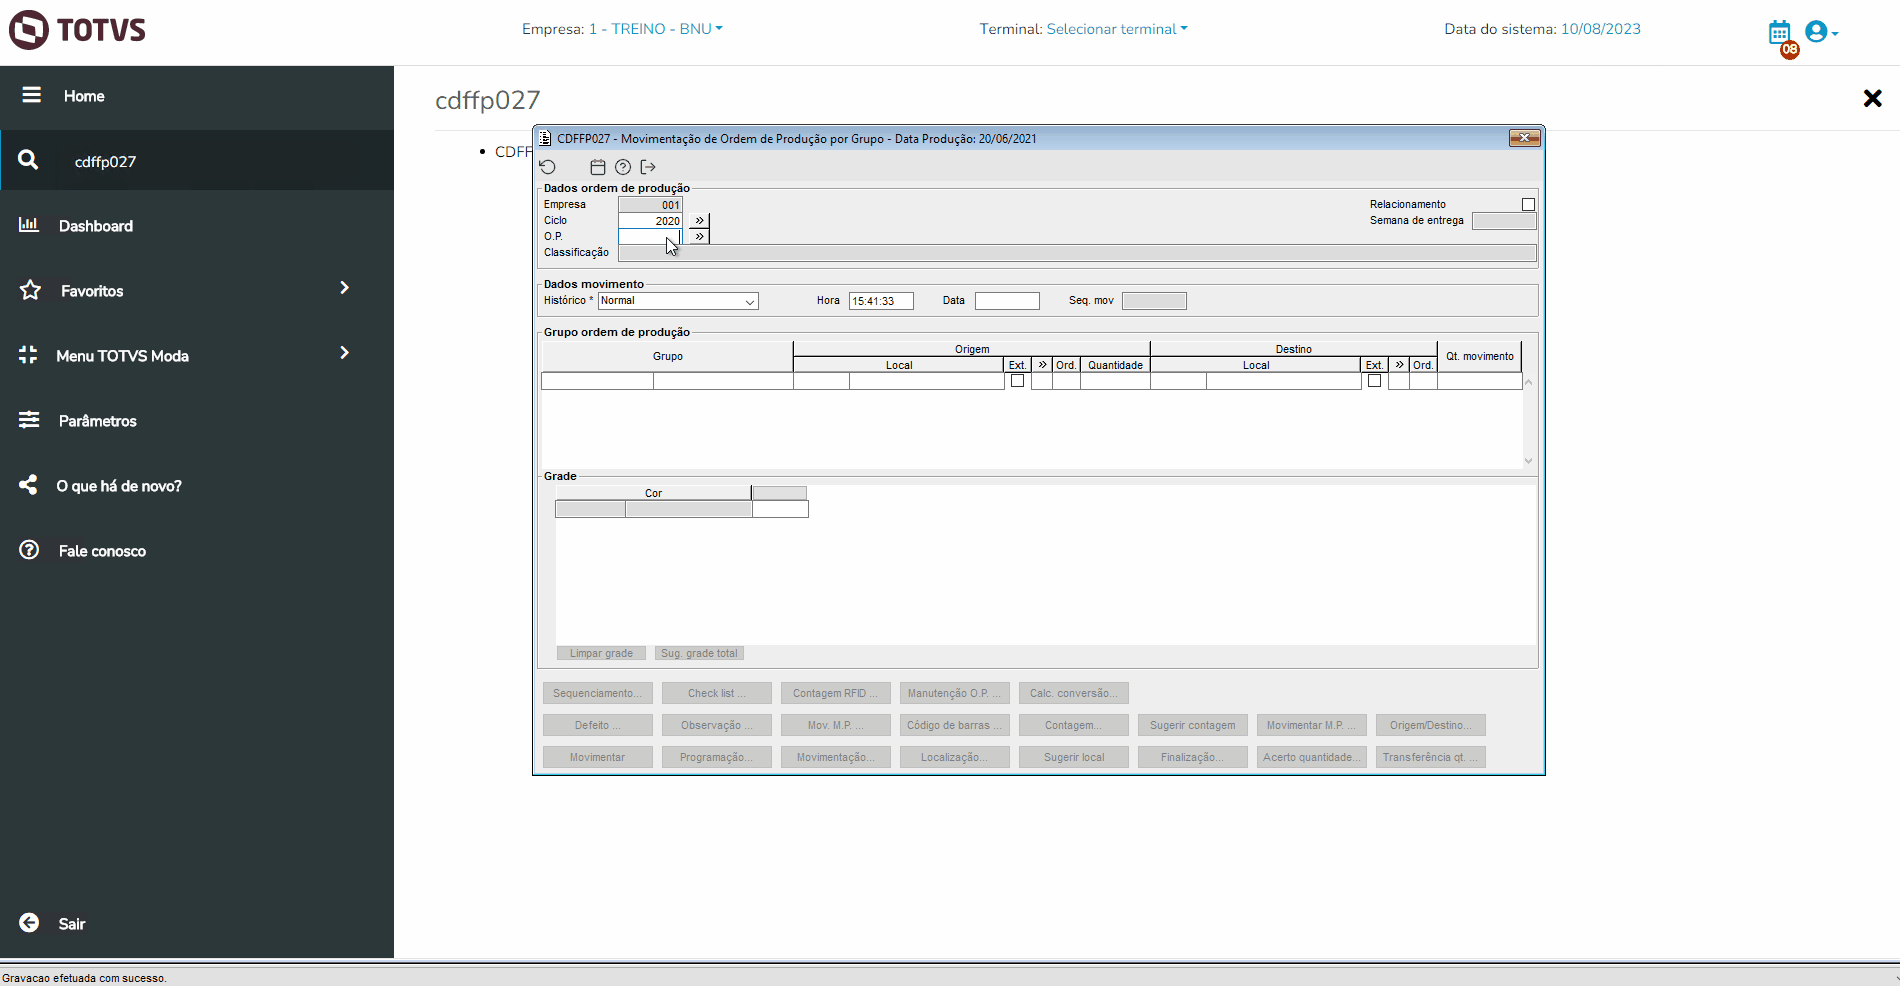Viewport: 1900px width, 986px height.
Task: Toggle the Destino Ext. checkbox in grid row
Action: pos(1374,381)
